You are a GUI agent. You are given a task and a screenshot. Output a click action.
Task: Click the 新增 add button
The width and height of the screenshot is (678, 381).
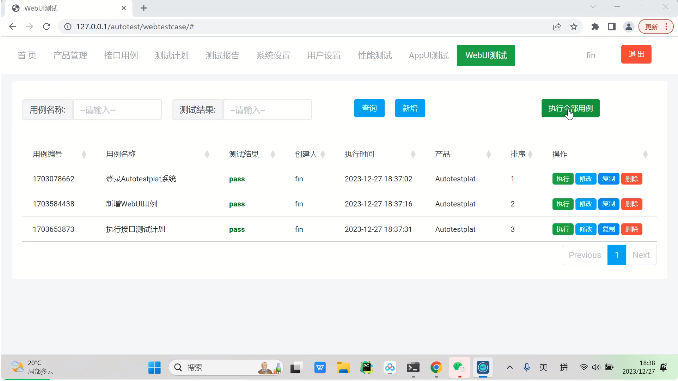[x=410, y=108]
